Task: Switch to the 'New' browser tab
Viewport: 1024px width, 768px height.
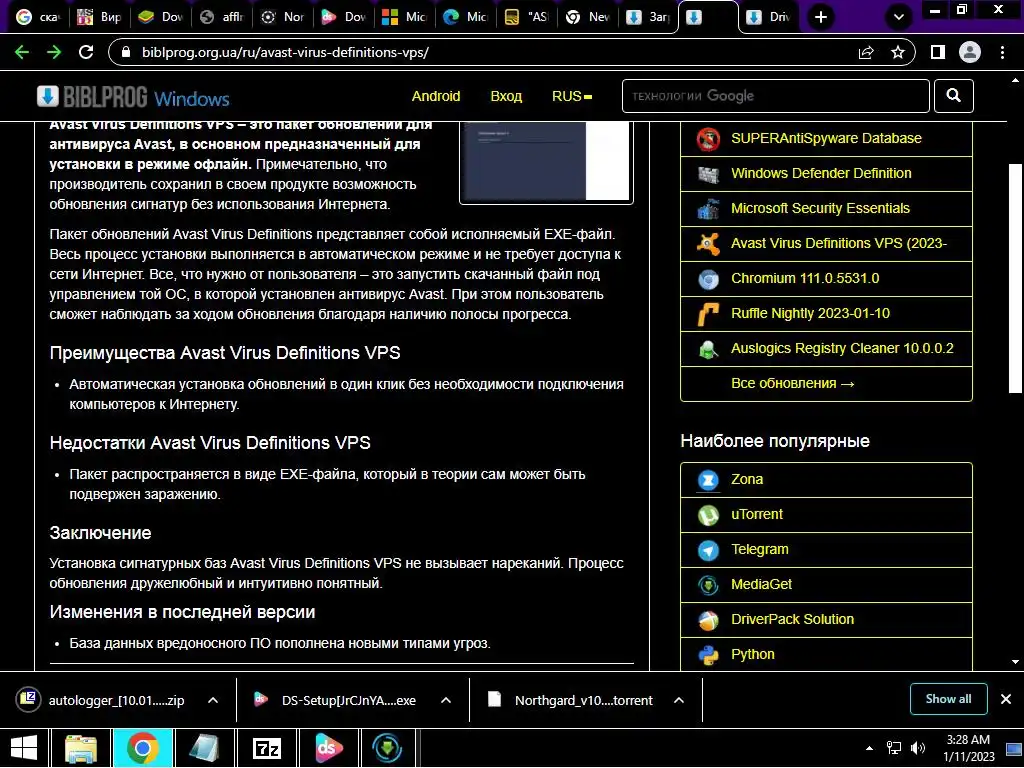Action: 588,17
